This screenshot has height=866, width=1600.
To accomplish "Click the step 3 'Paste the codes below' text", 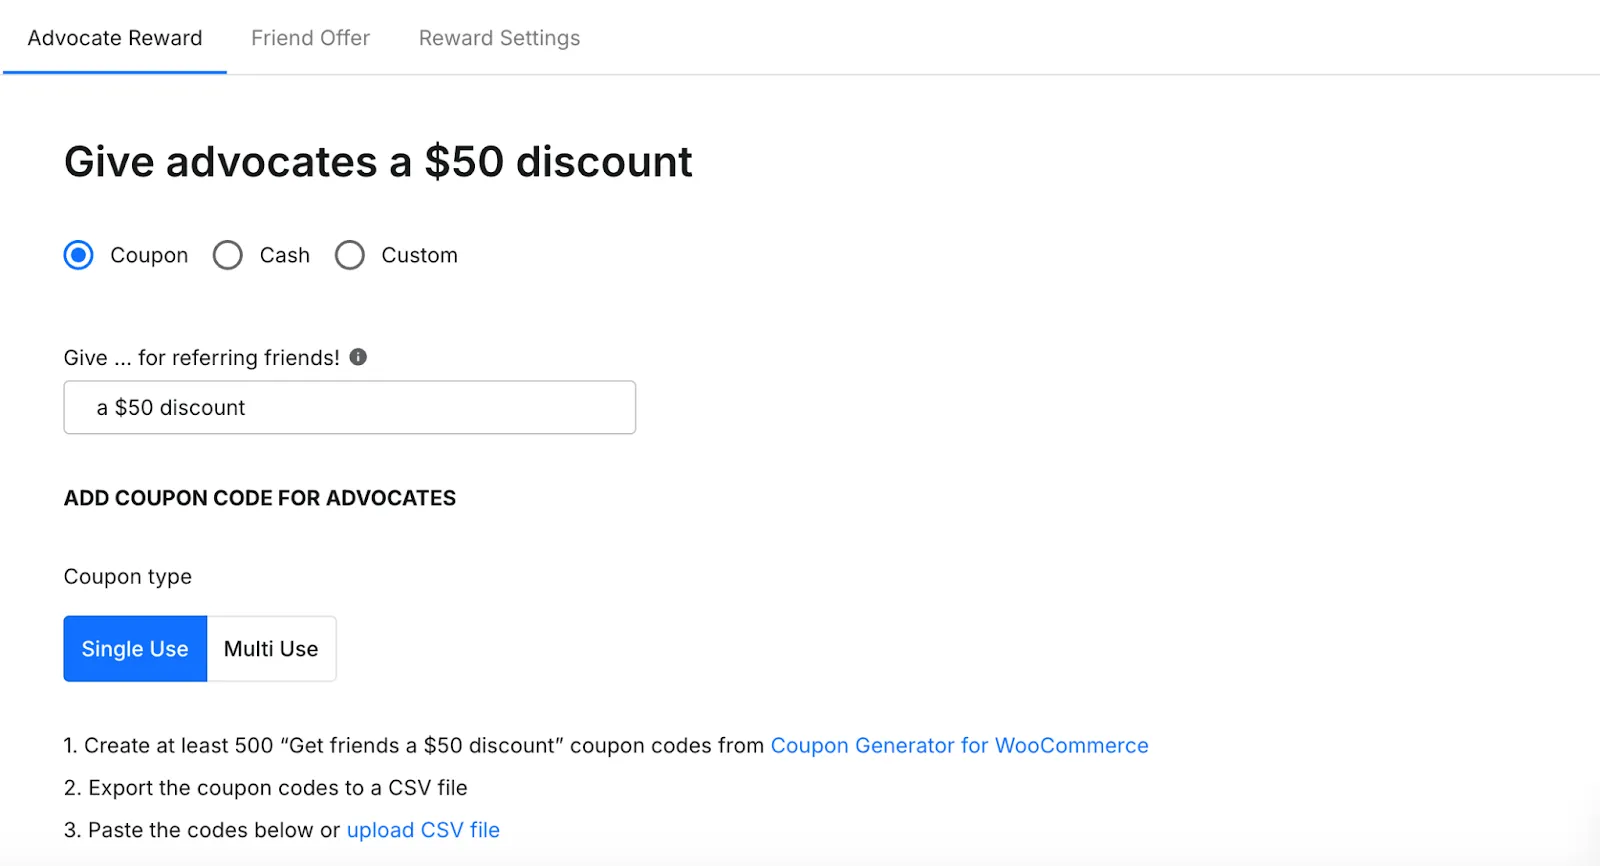I will coord(203,830).
